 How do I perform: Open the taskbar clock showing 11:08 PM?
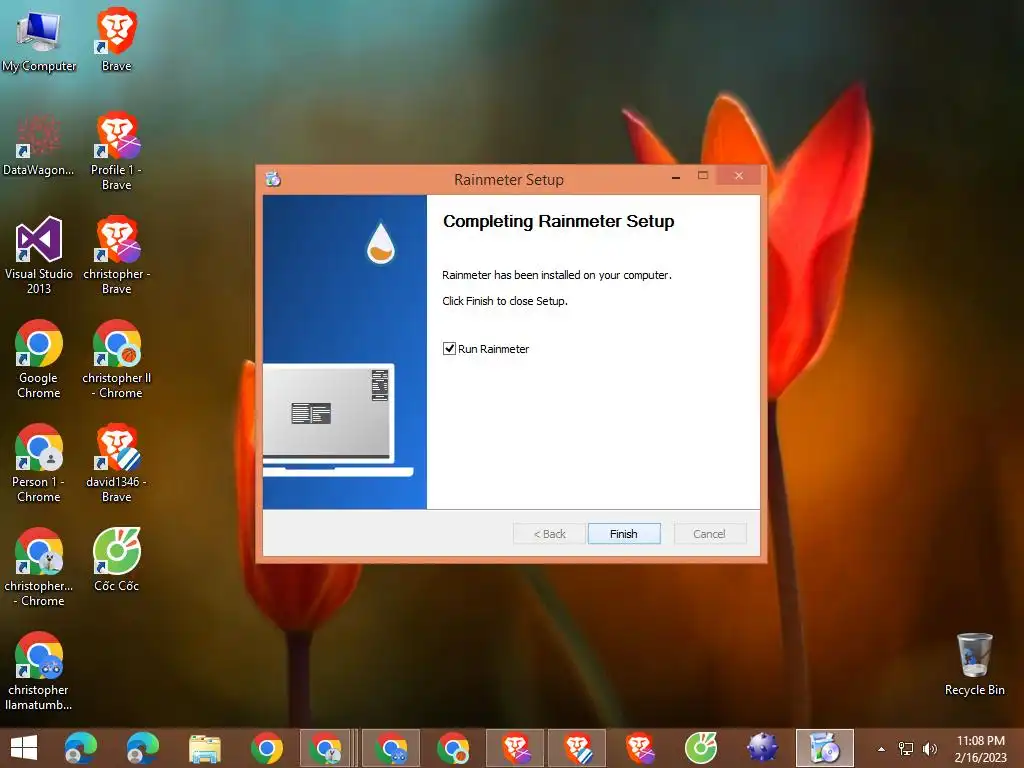tap(981, 749)
